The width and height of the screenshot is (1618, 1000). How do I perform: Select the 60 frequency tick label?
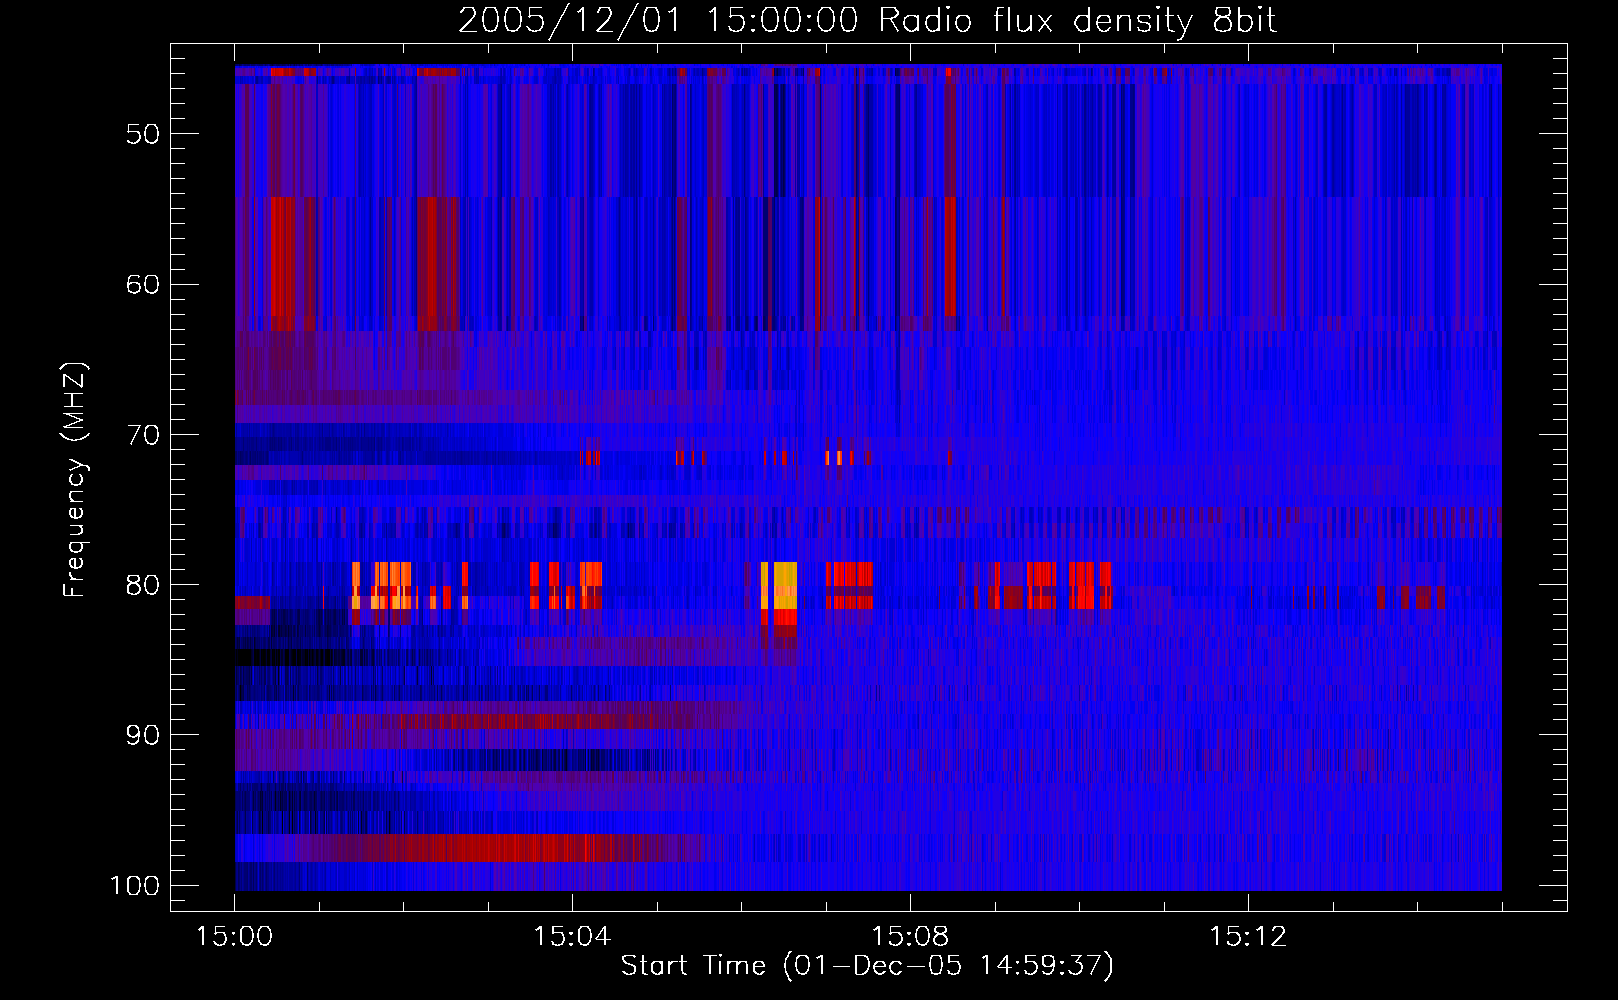click(143, 284)
